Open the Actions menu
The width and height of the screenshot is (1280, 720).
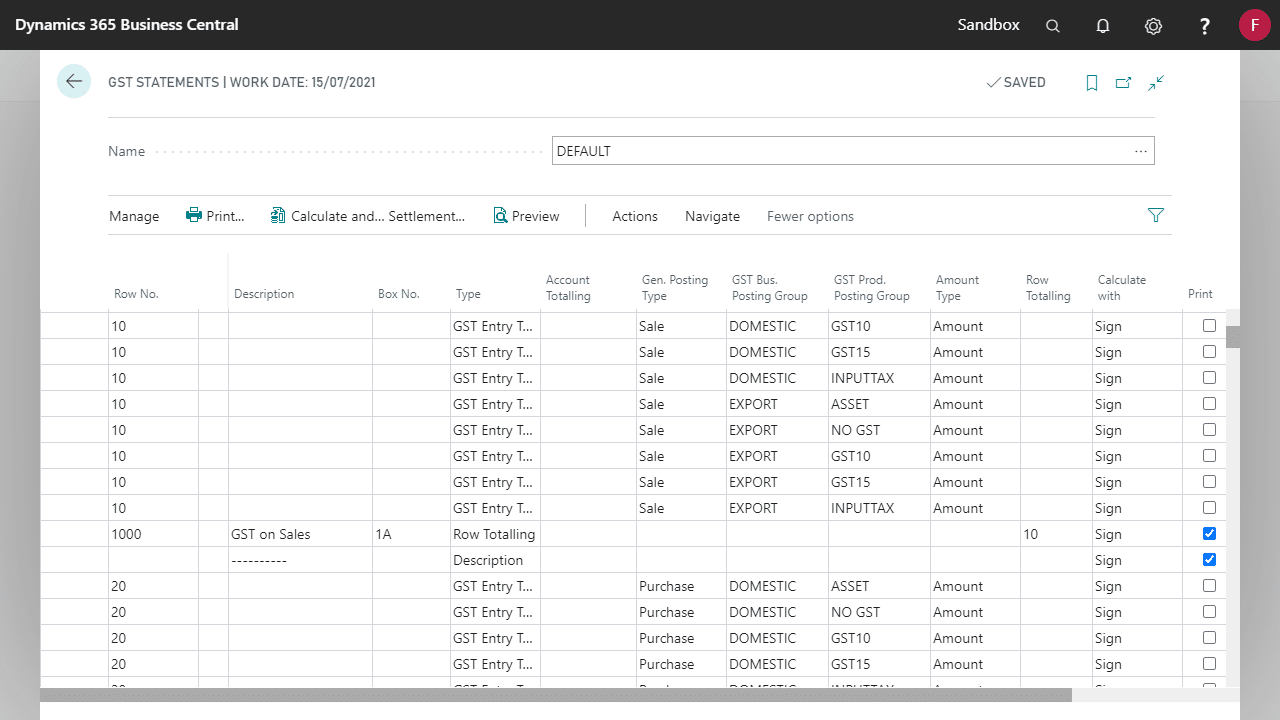635,216
